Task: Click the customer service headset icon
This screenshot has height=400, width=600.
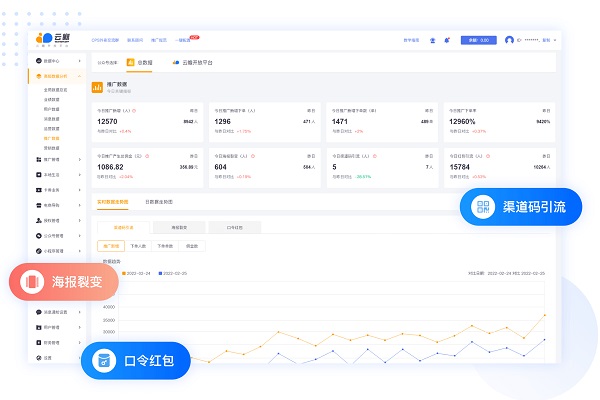Action: [x=432, y=40]
